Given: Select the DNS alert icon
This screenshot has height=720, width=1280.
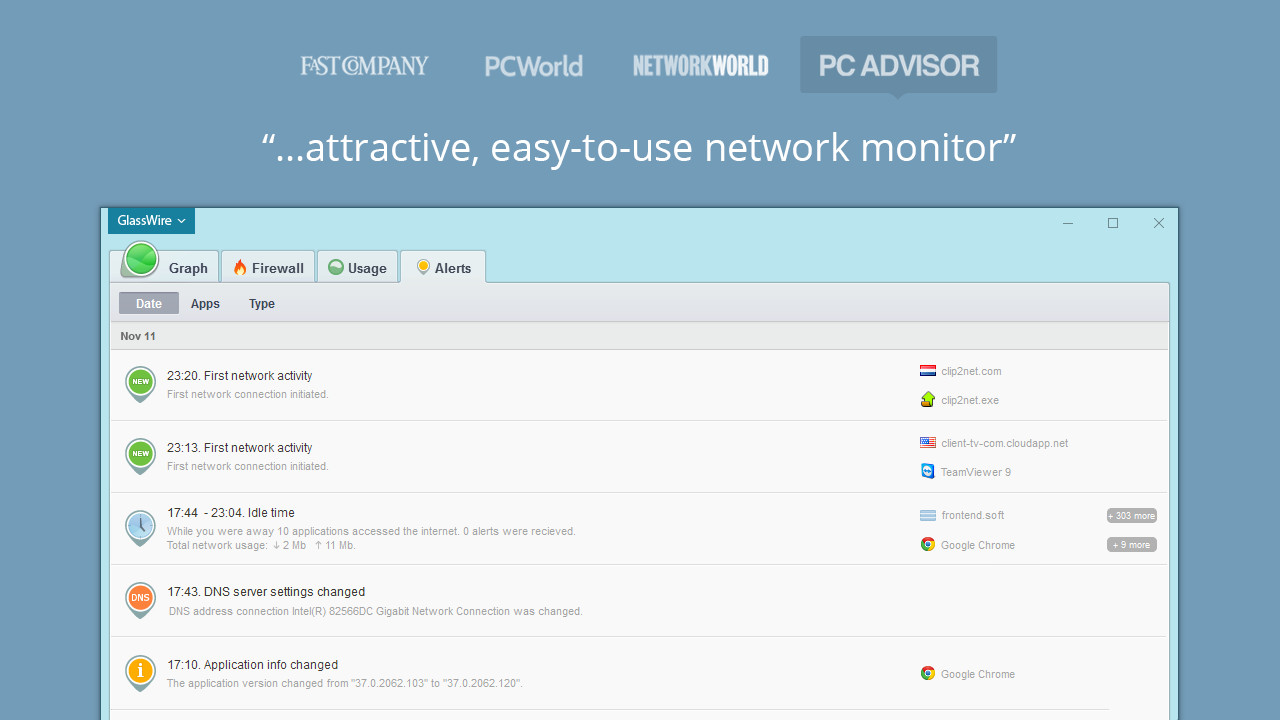Looking at the screenshot, I should [x=140, y=600].
